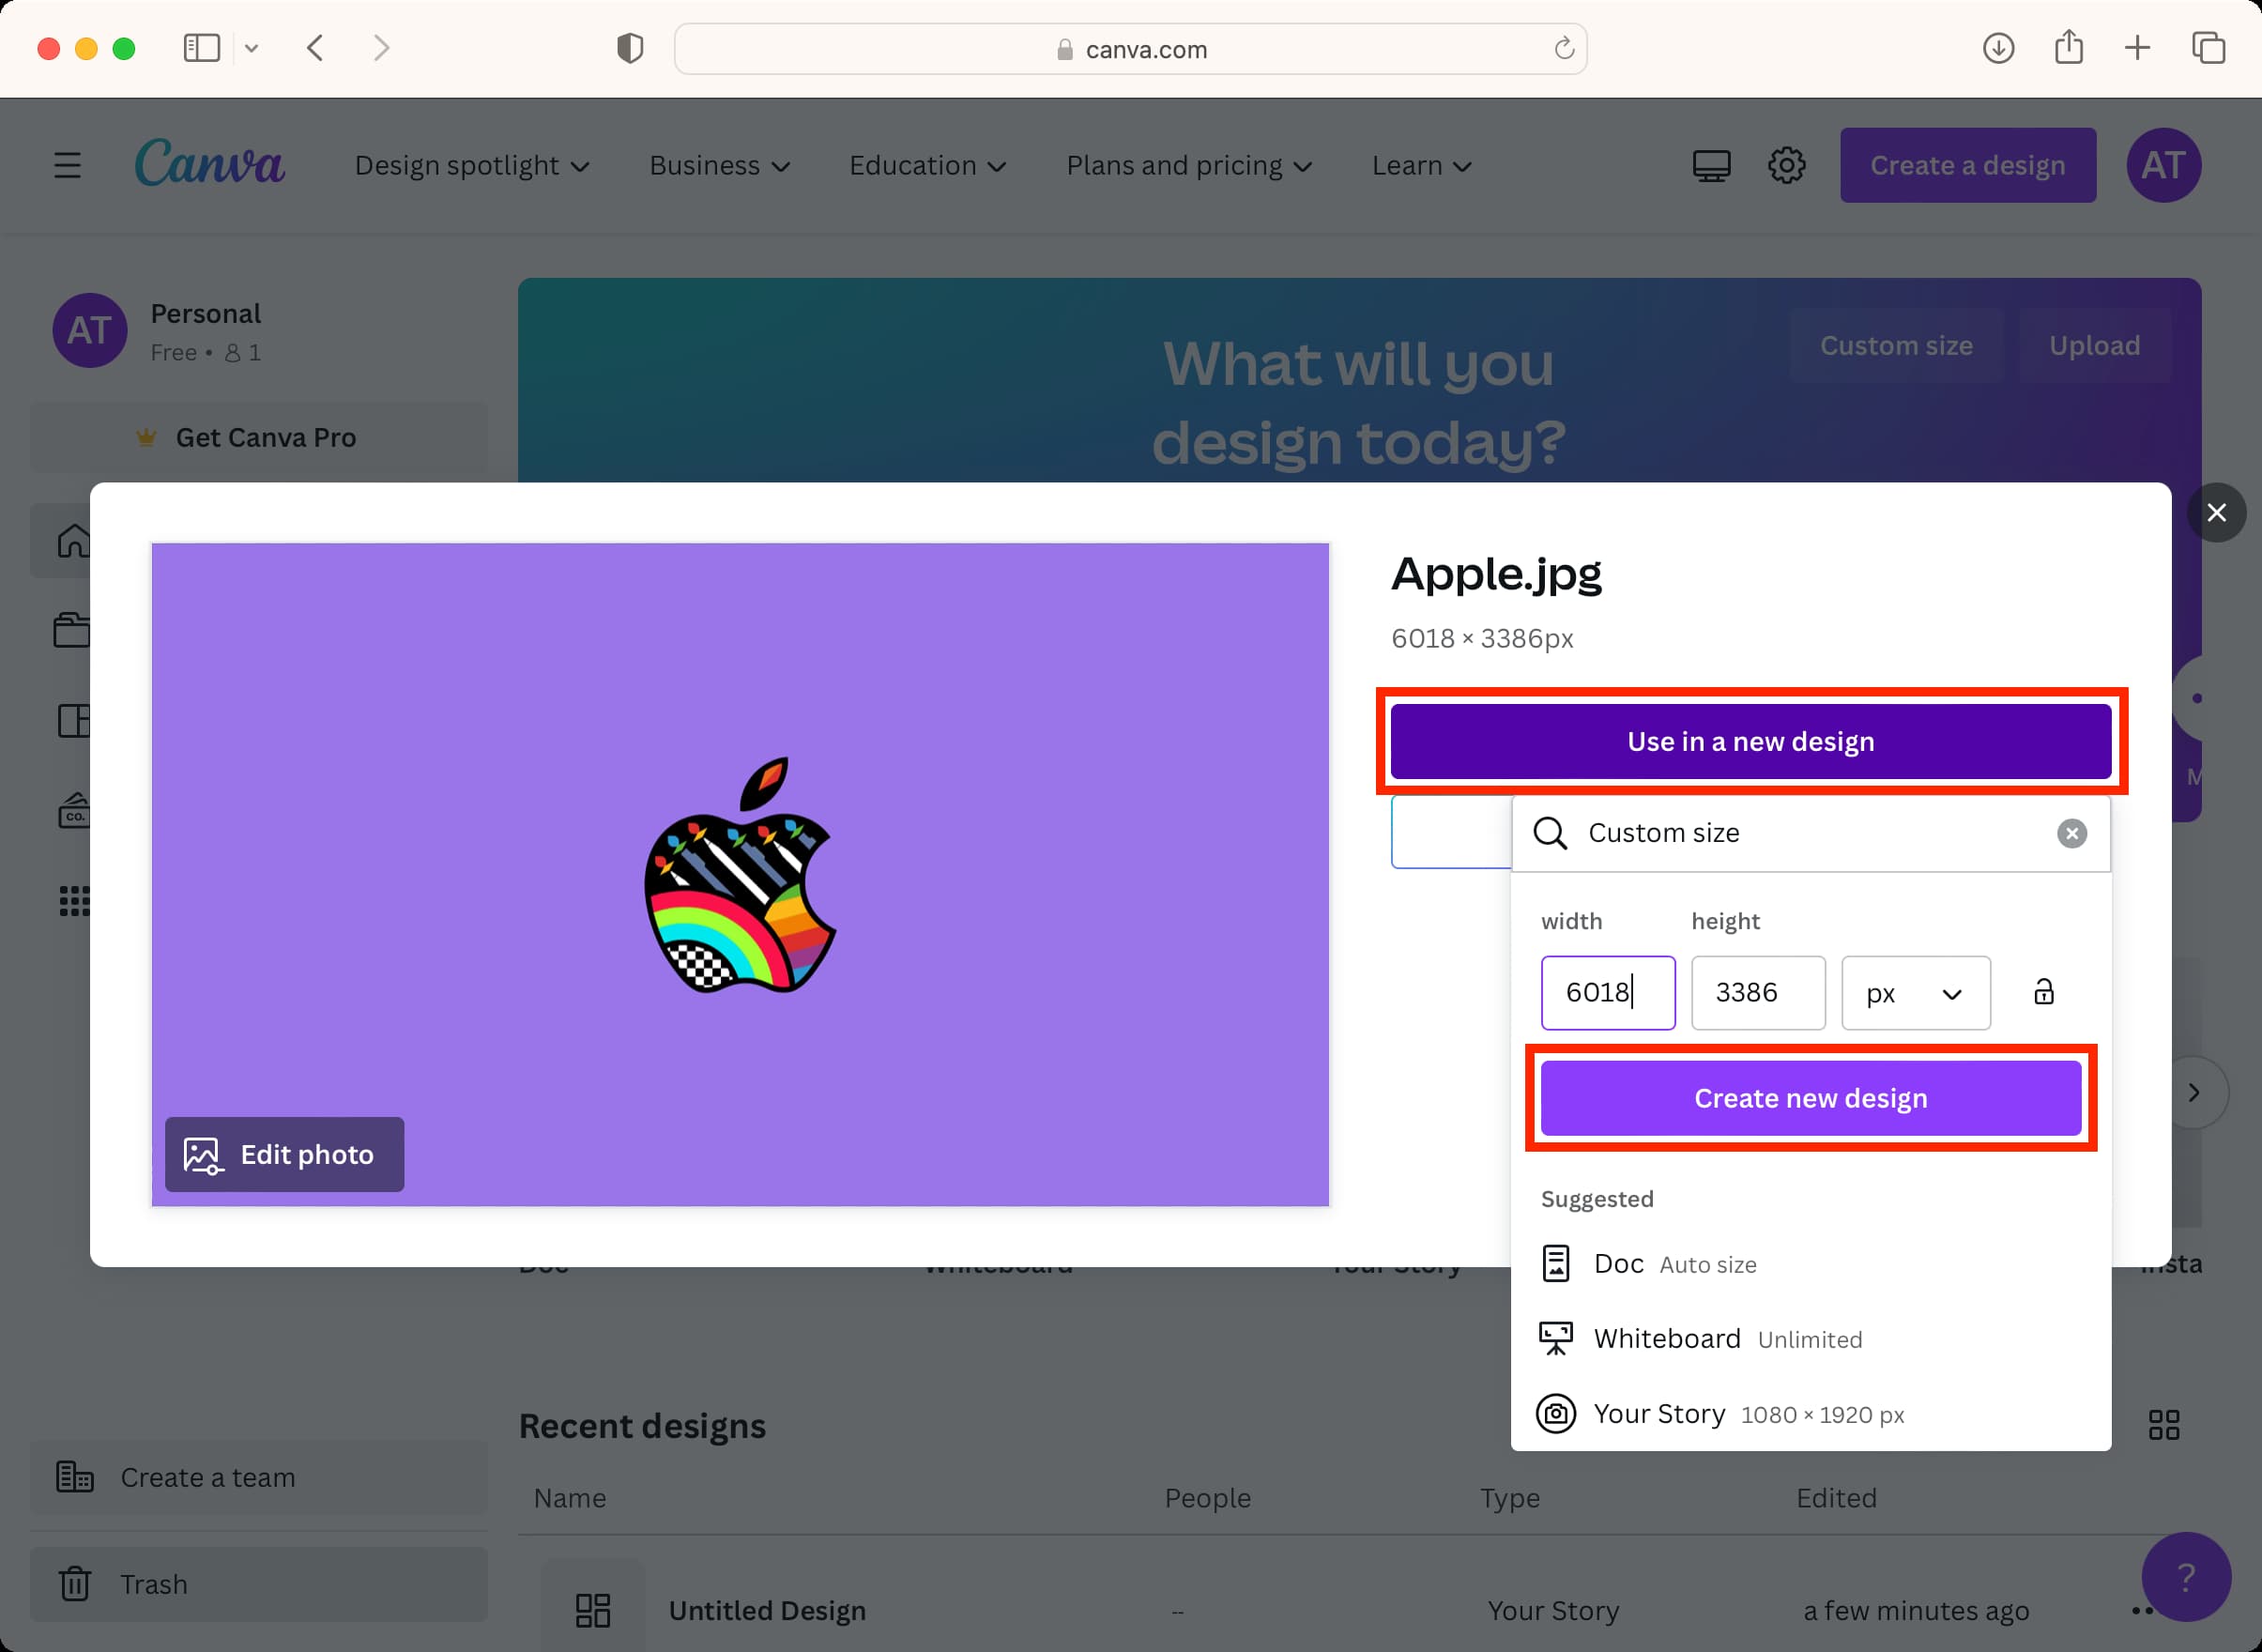Click the height input field
Viewport: 2262px width, 1652px height.
click(x=1758, y=993)
